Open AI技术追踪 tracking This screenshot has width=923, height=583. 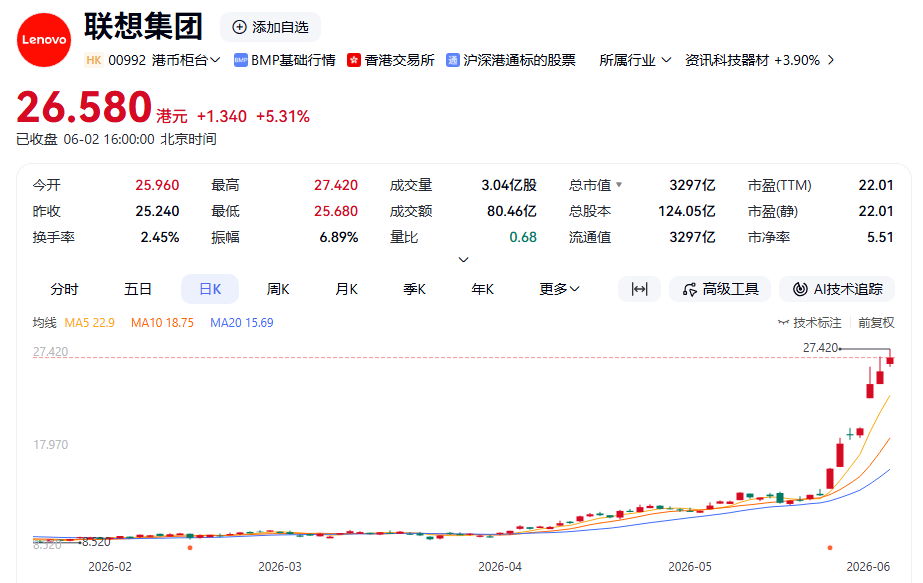(837, 289)
